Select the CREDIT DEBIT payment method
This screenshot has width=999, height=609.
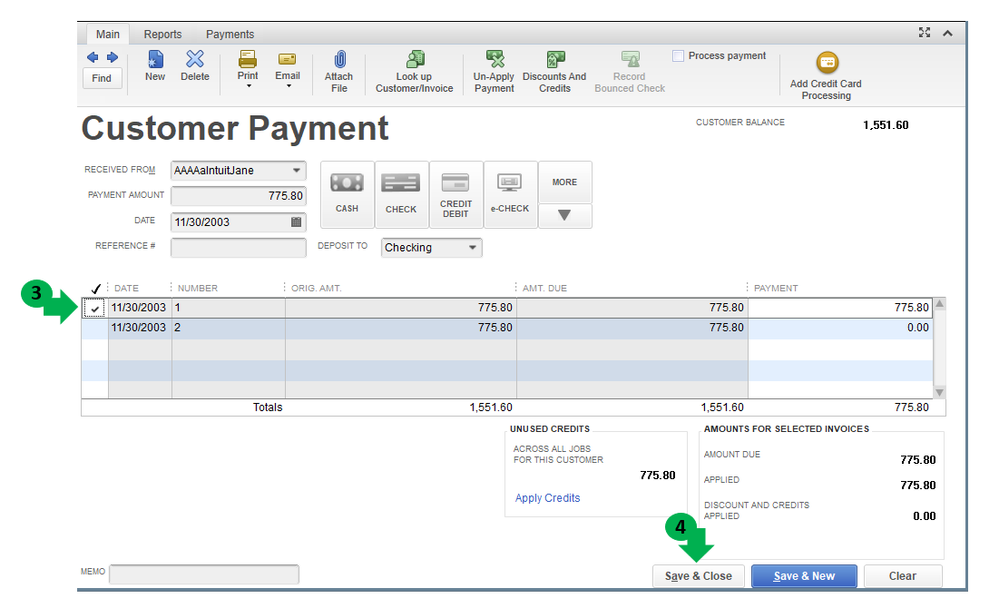pyautogui.click(x=456, y=194)
